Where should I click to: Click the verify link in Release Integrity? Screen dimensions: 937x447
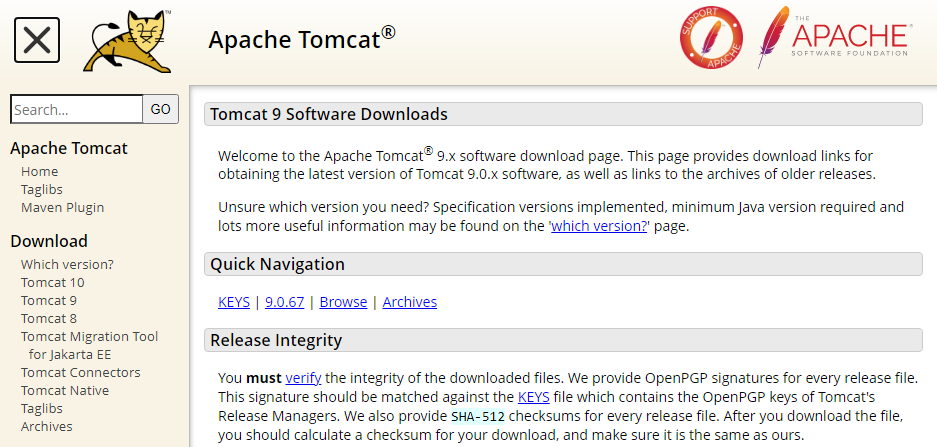304,378
